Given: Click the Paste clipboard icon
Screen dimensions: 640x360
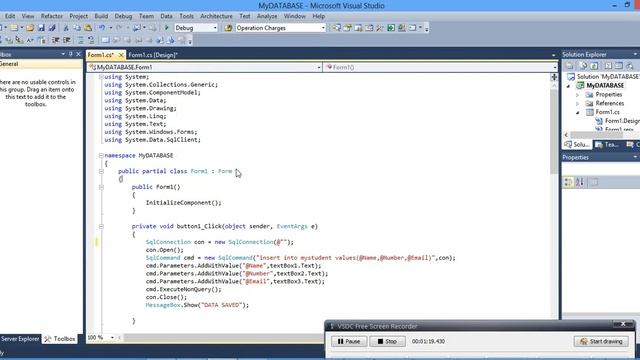Looking at the screenshot, I should tap(88, 28).
